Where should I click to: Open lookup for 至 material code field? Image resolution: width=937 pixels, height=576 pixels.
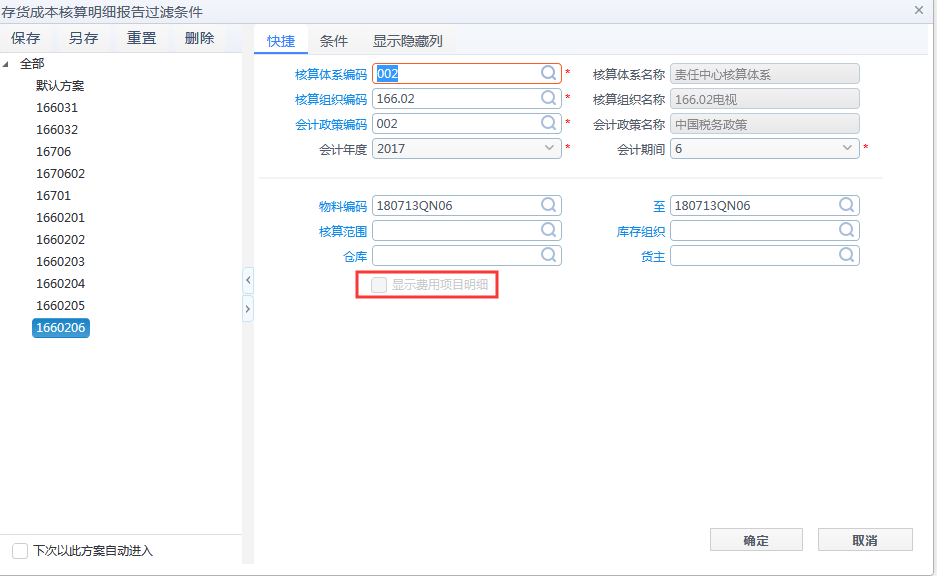(847, 205)
